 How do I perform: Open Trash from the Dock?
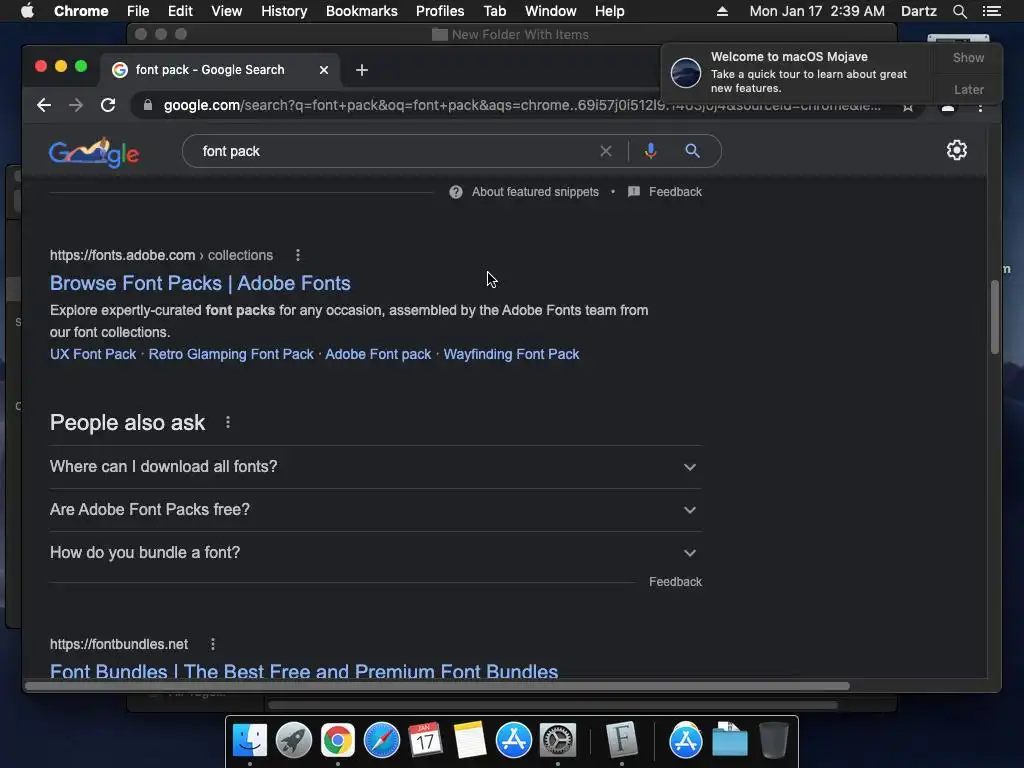click(x=774, y=740)
